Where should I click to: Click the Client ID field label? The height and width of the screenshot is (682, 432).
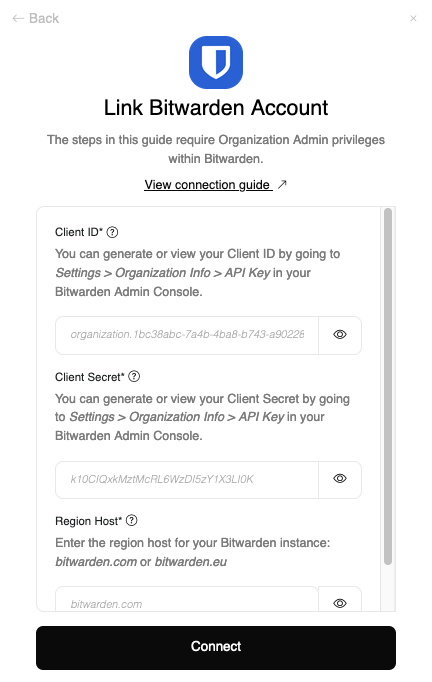click(79, 232)
